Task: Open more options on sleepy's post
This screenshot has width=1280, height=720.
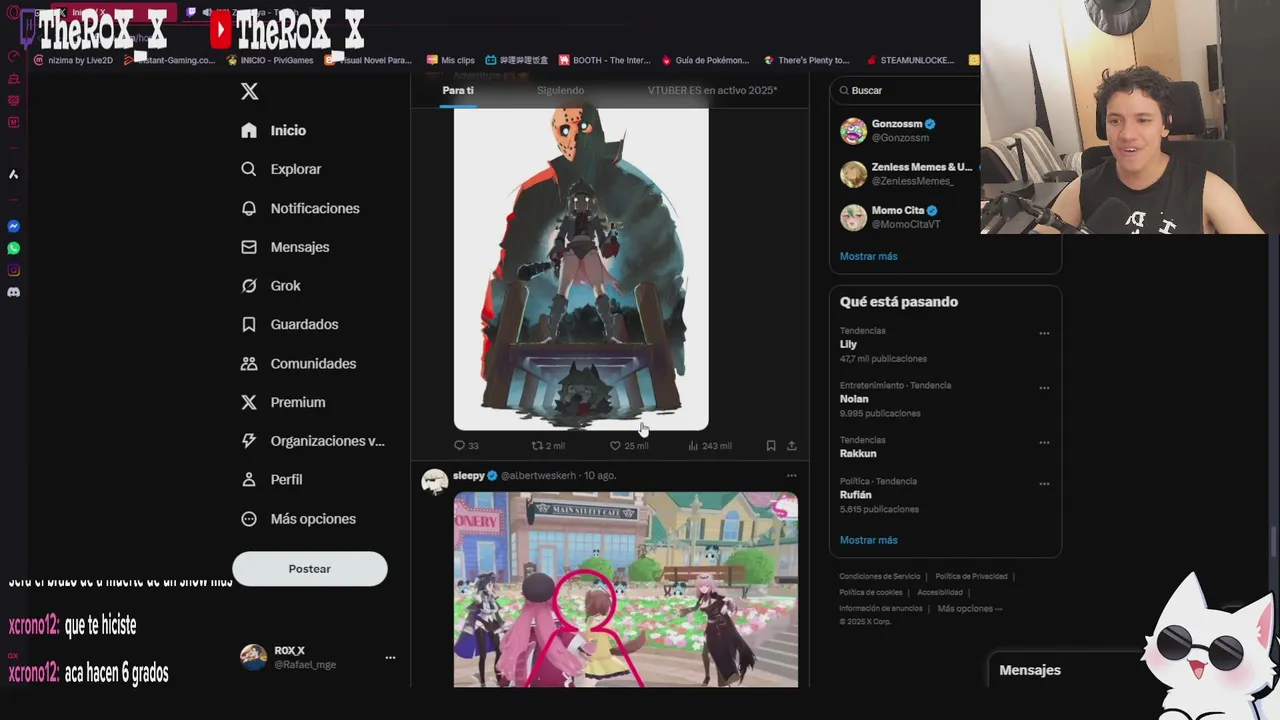Action: [792, 476]
